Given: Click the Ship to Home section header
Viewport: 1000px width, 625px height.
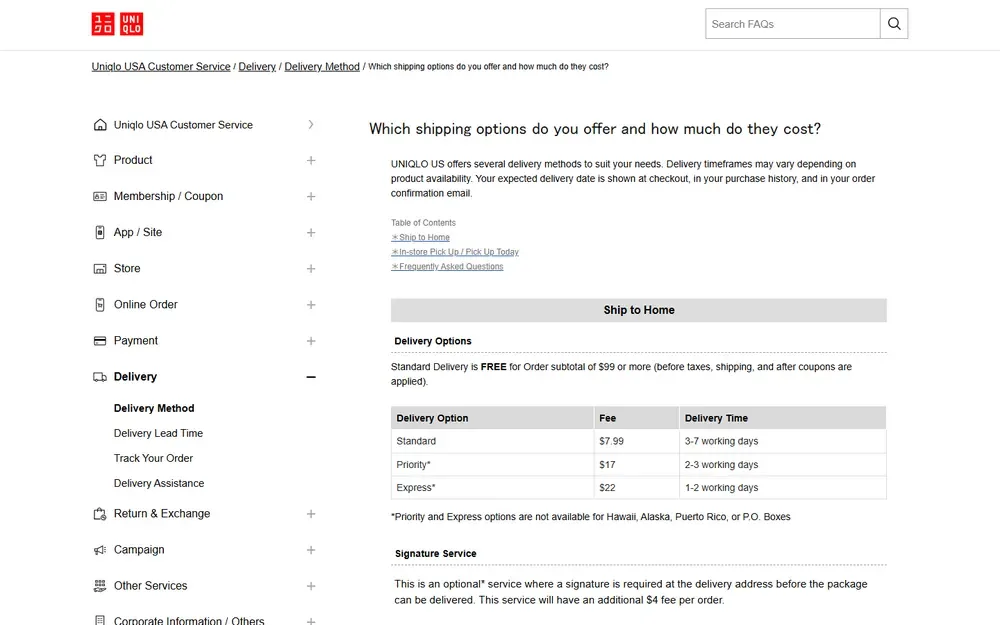Looking at the screenshot, I should (638, 310).
